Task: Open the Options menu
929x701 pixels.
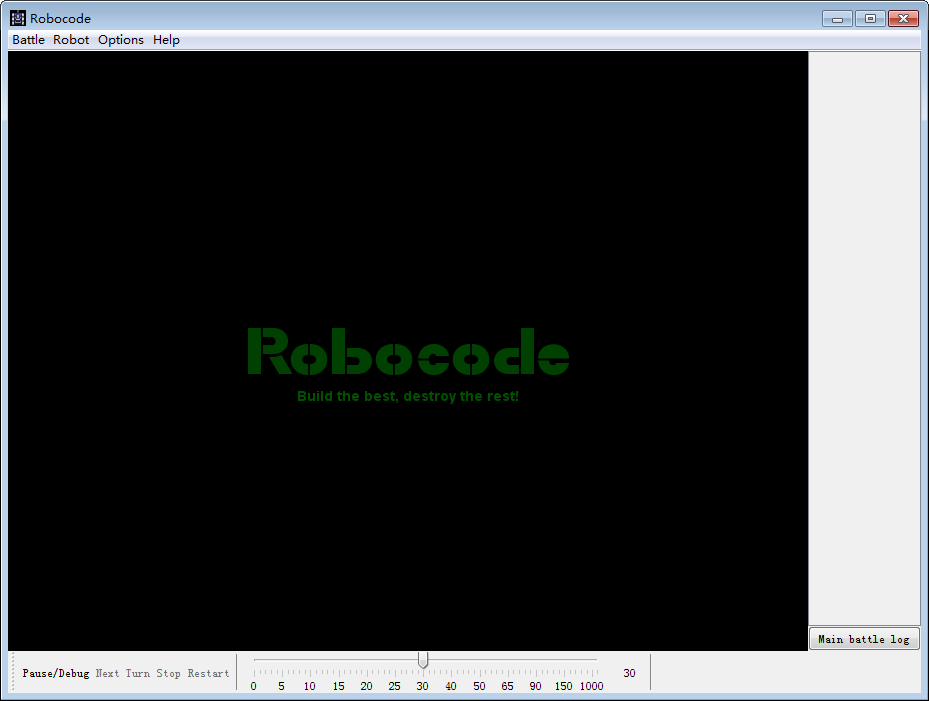Action: (121, 40)
